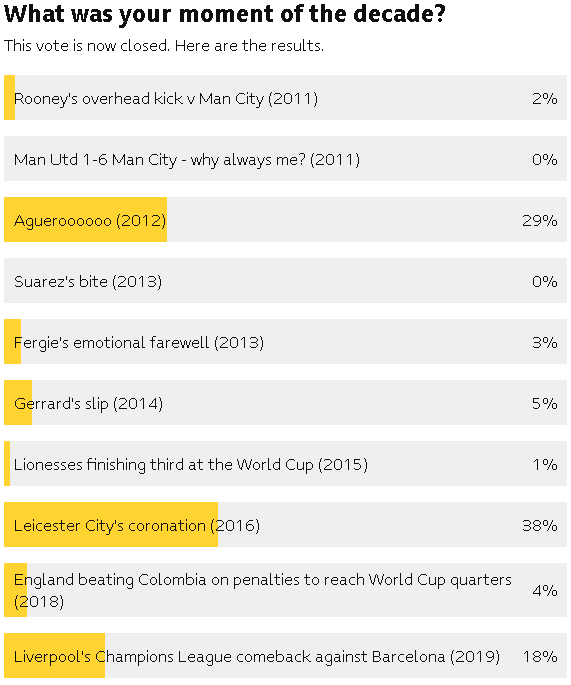Click the Aguerooooo (2012) result bar

coord(86,219)
